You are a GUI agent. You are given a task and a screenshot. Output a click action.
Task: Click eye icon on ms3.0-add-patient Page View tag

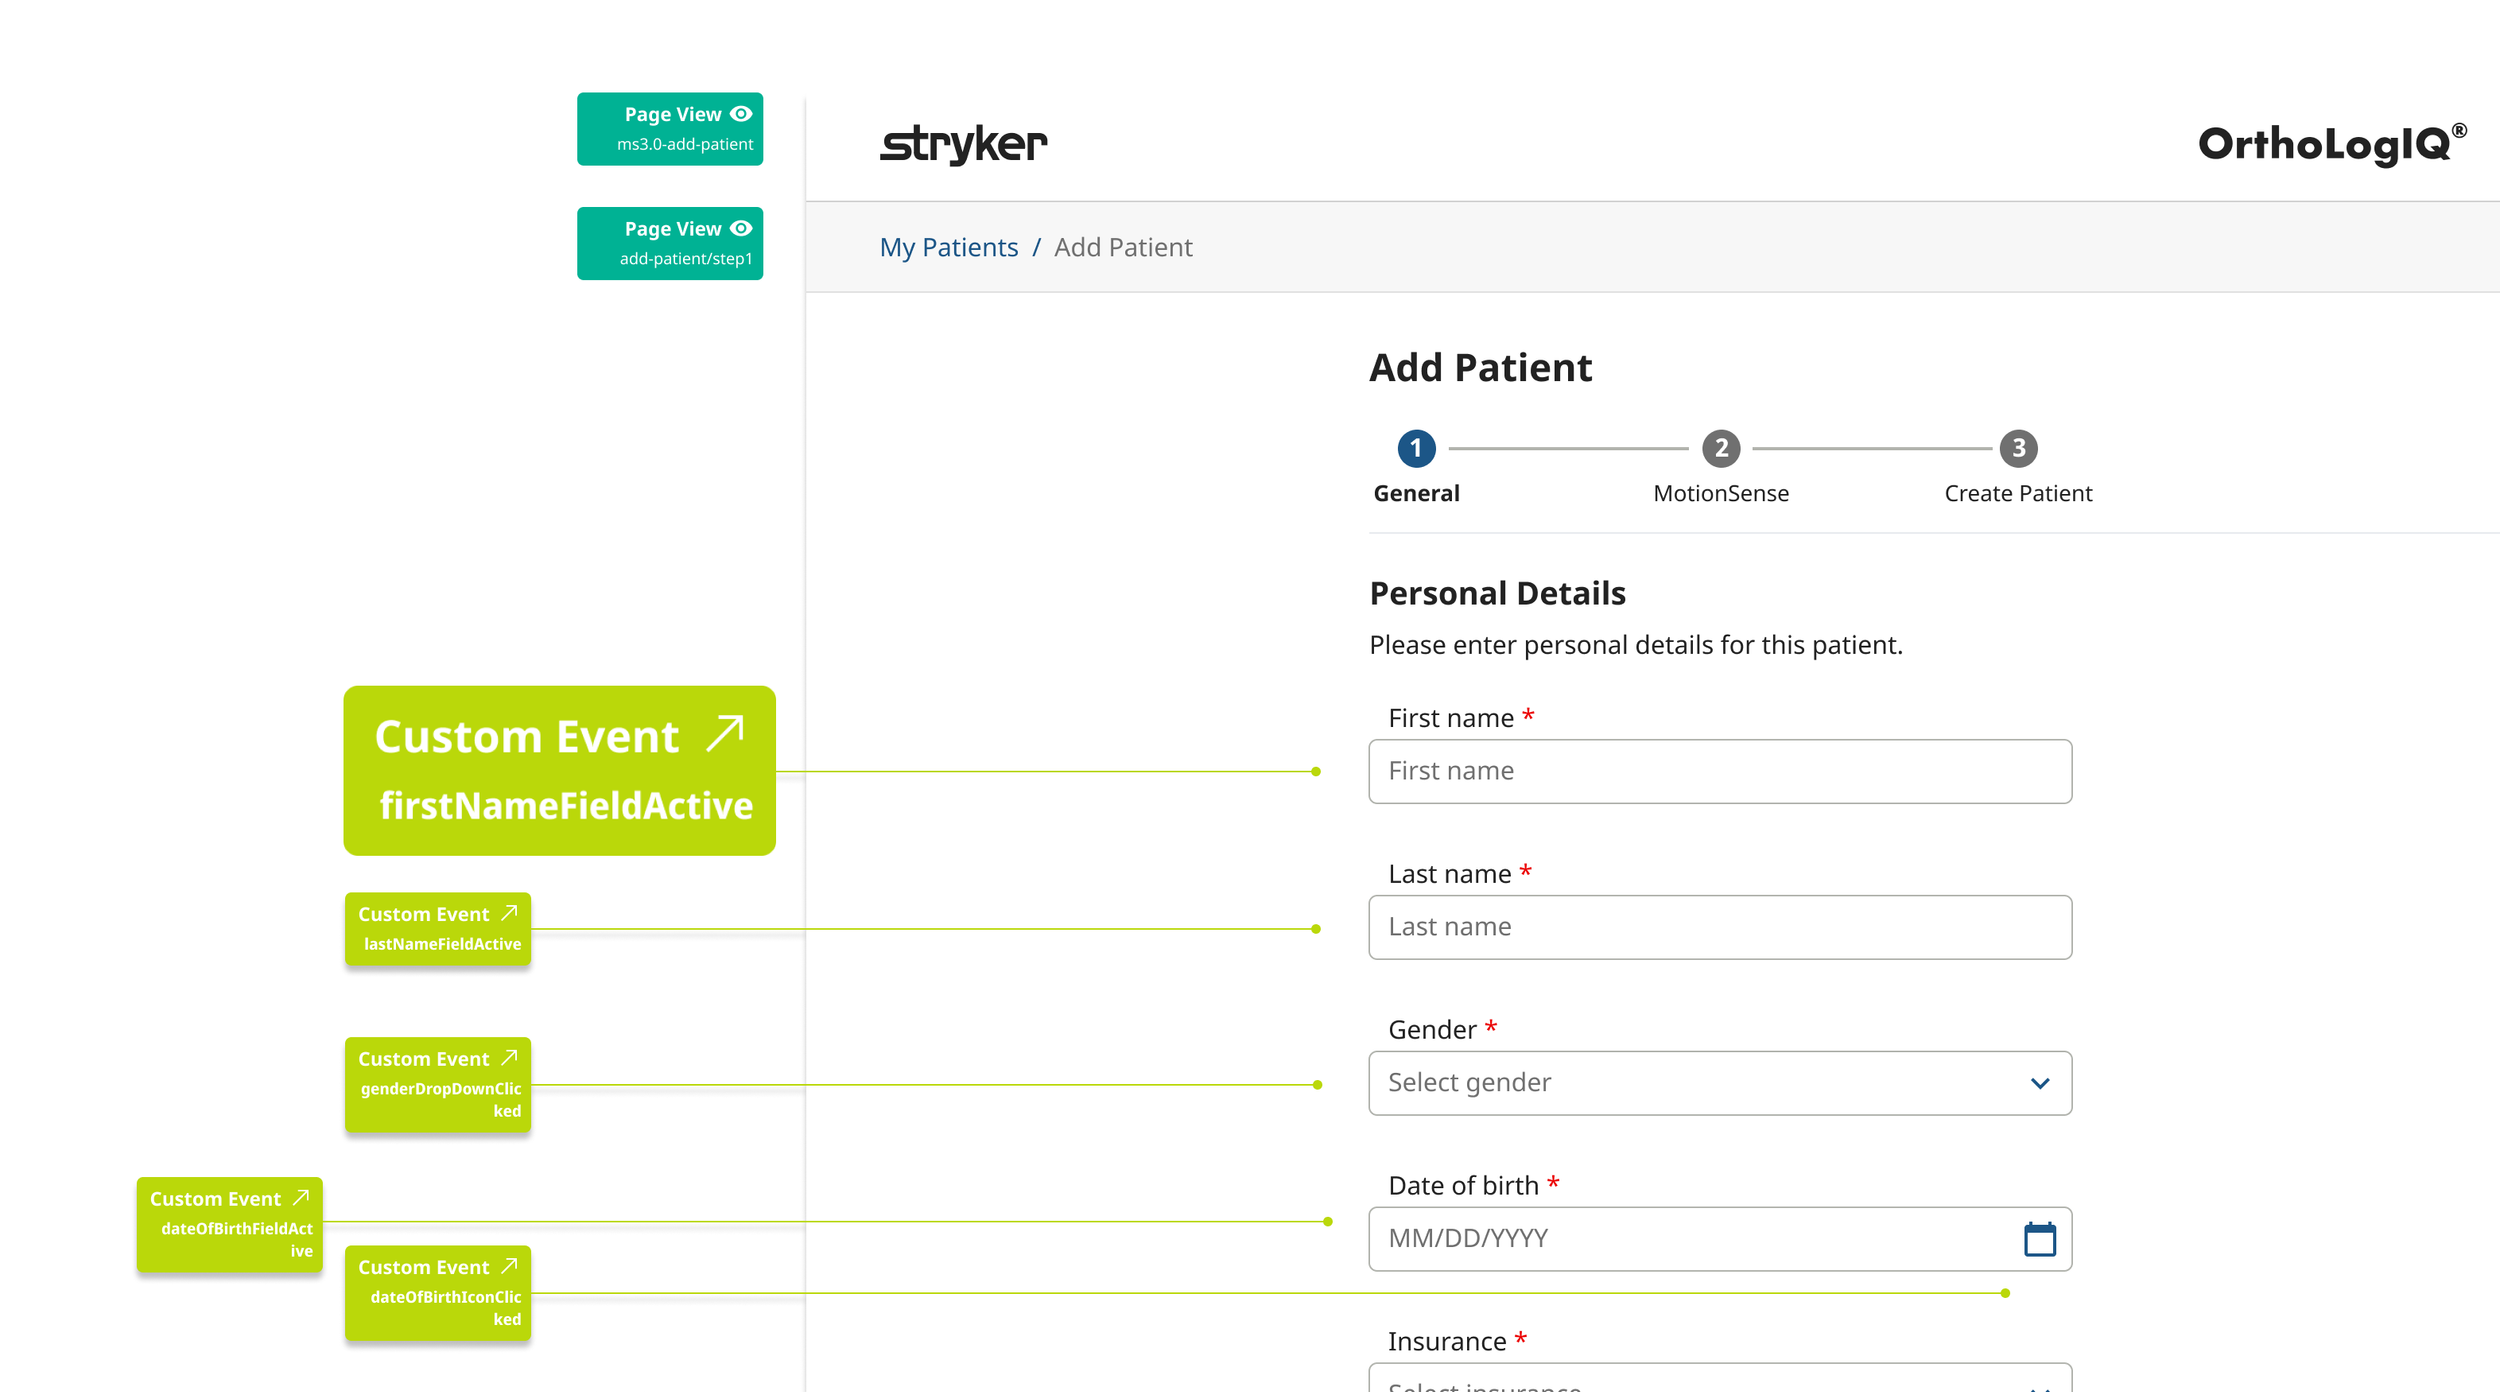pos(741,114)
